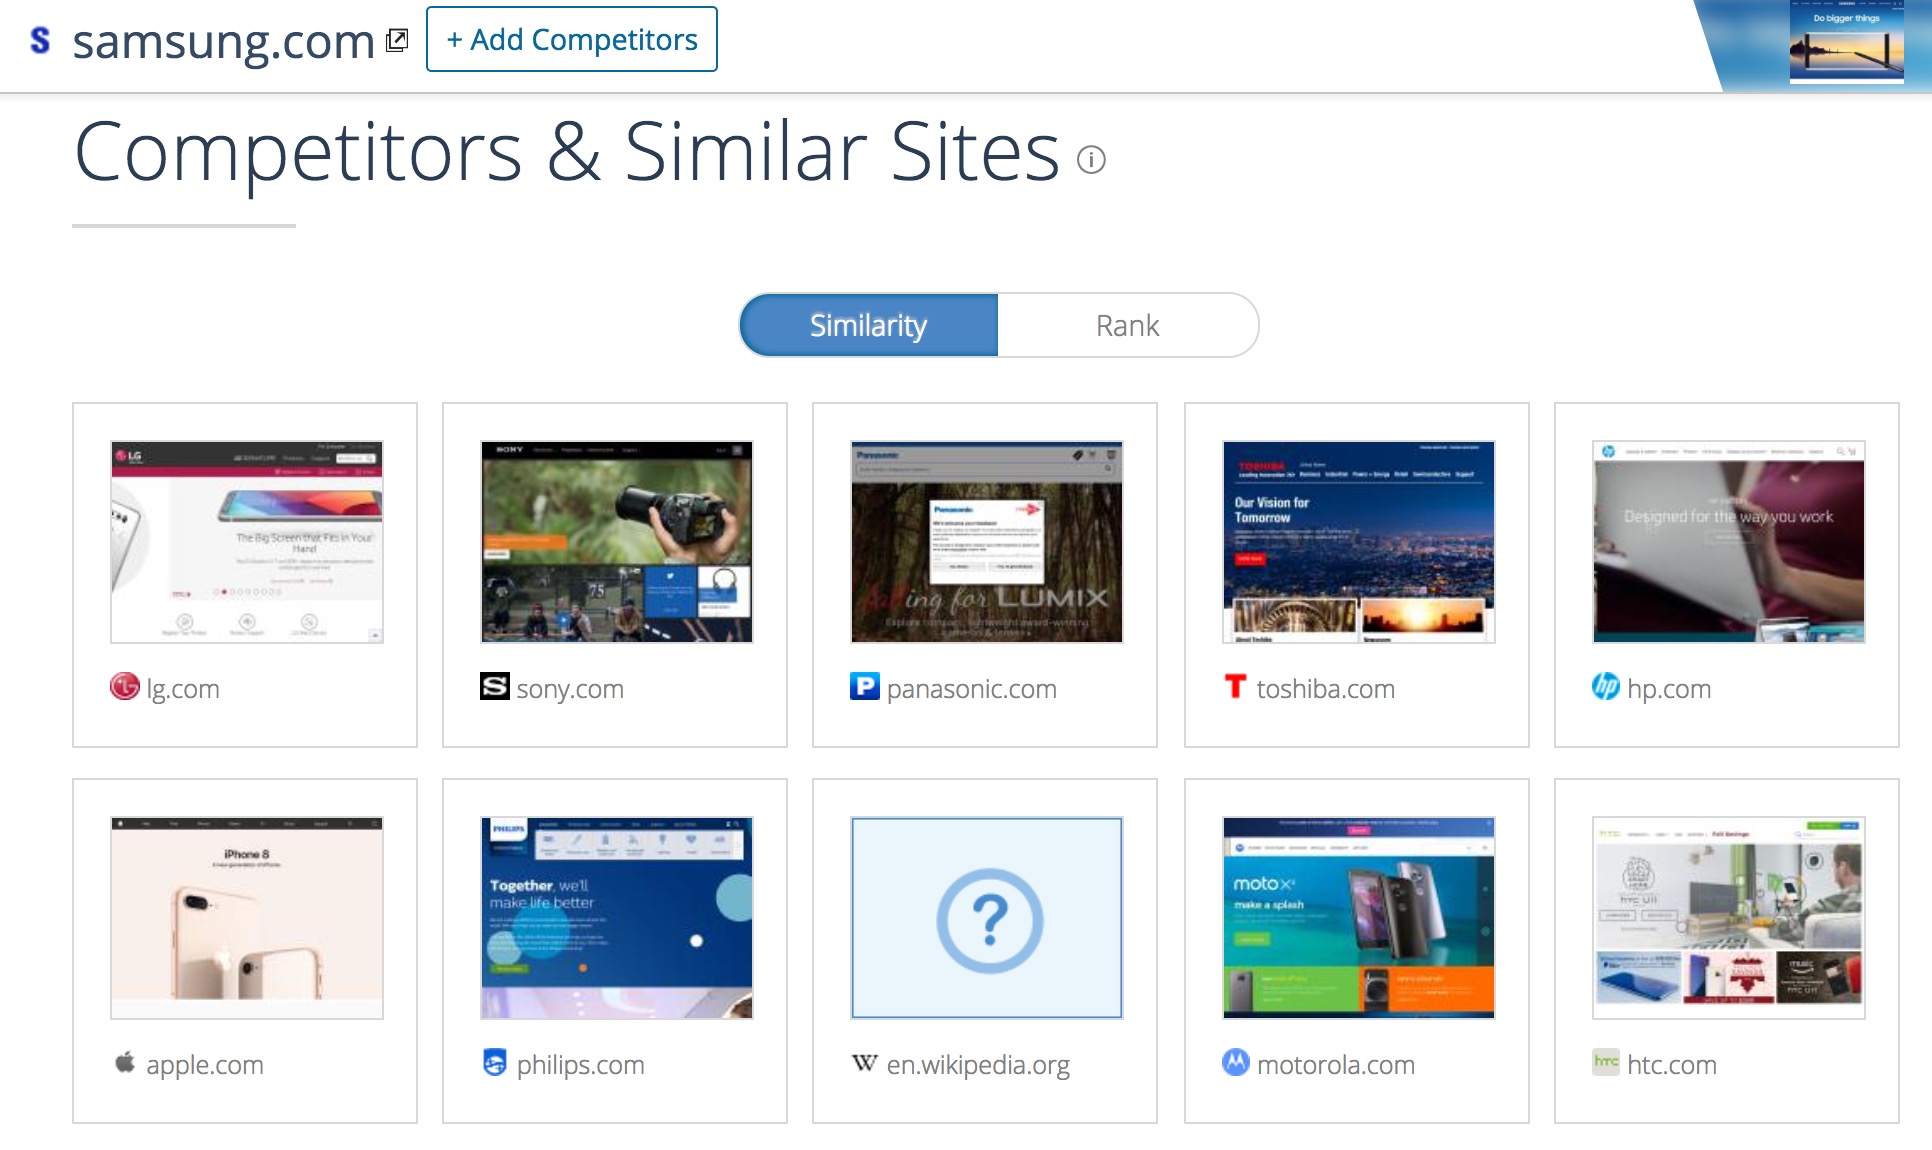Viewport: 1932px width, 1150px height.
Task: Click the LG logo icon
Action: point(125,686)
